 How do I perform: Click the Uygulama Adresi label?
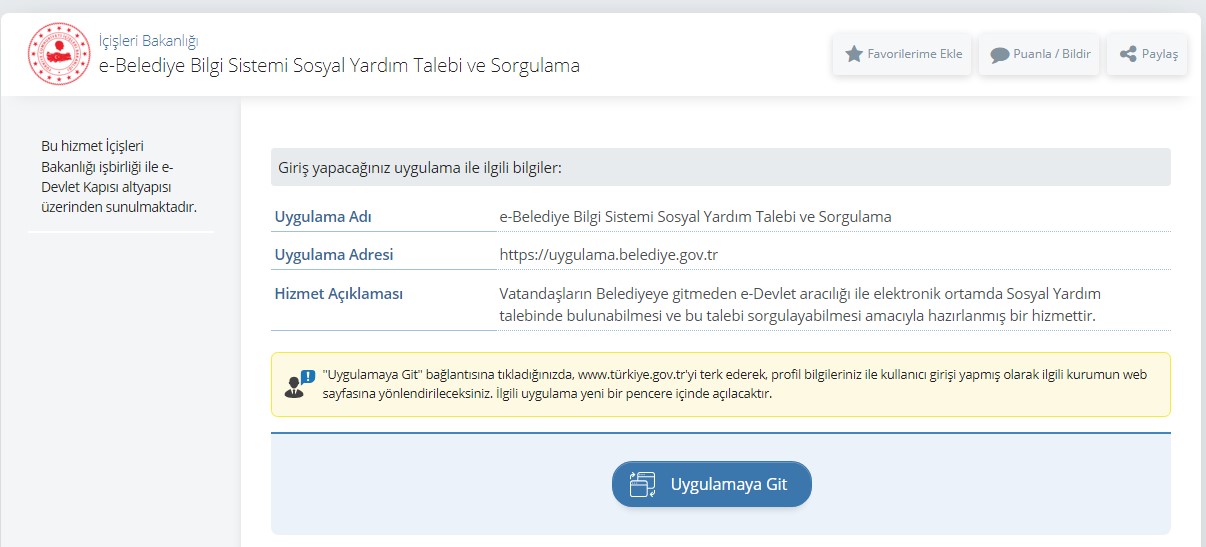point(334,254)
